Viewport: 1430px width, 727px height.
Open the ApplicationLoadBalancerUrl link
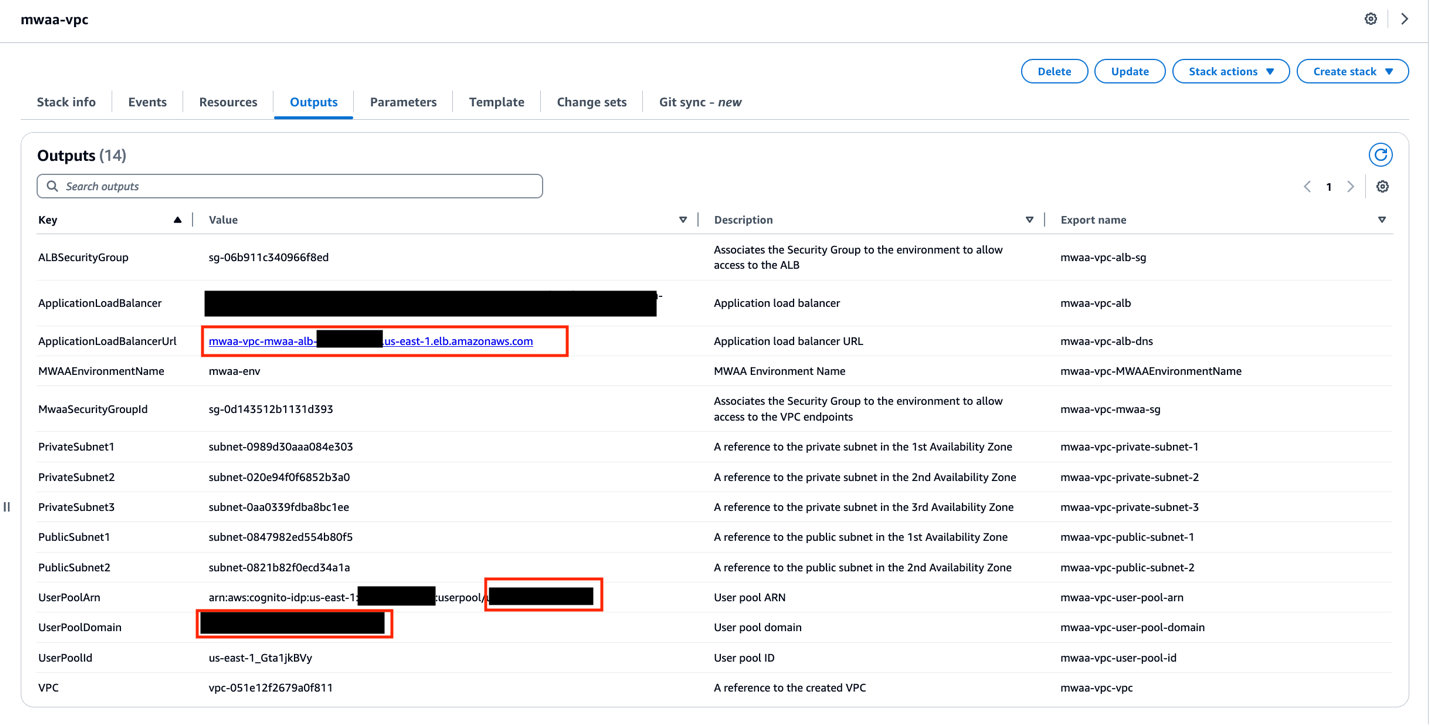coord(371,342)
